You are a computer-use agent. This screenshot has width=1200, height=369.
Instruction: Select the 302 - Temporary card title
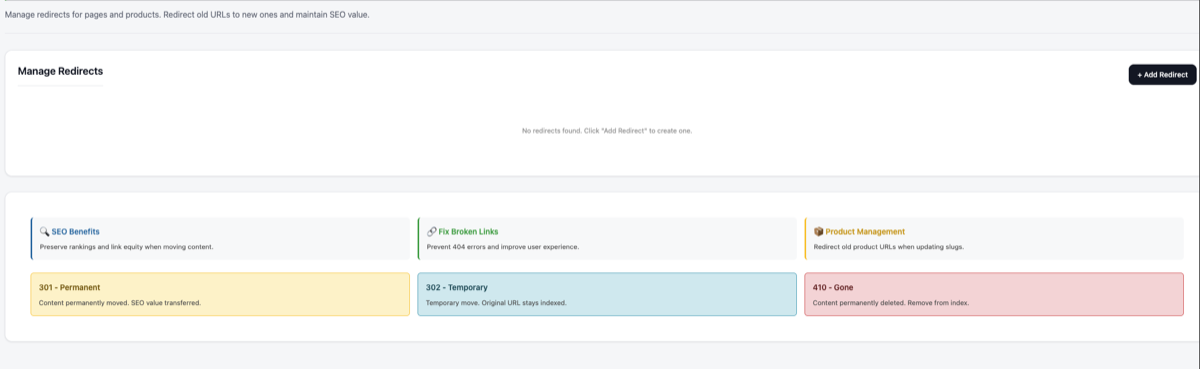point(457,287)
